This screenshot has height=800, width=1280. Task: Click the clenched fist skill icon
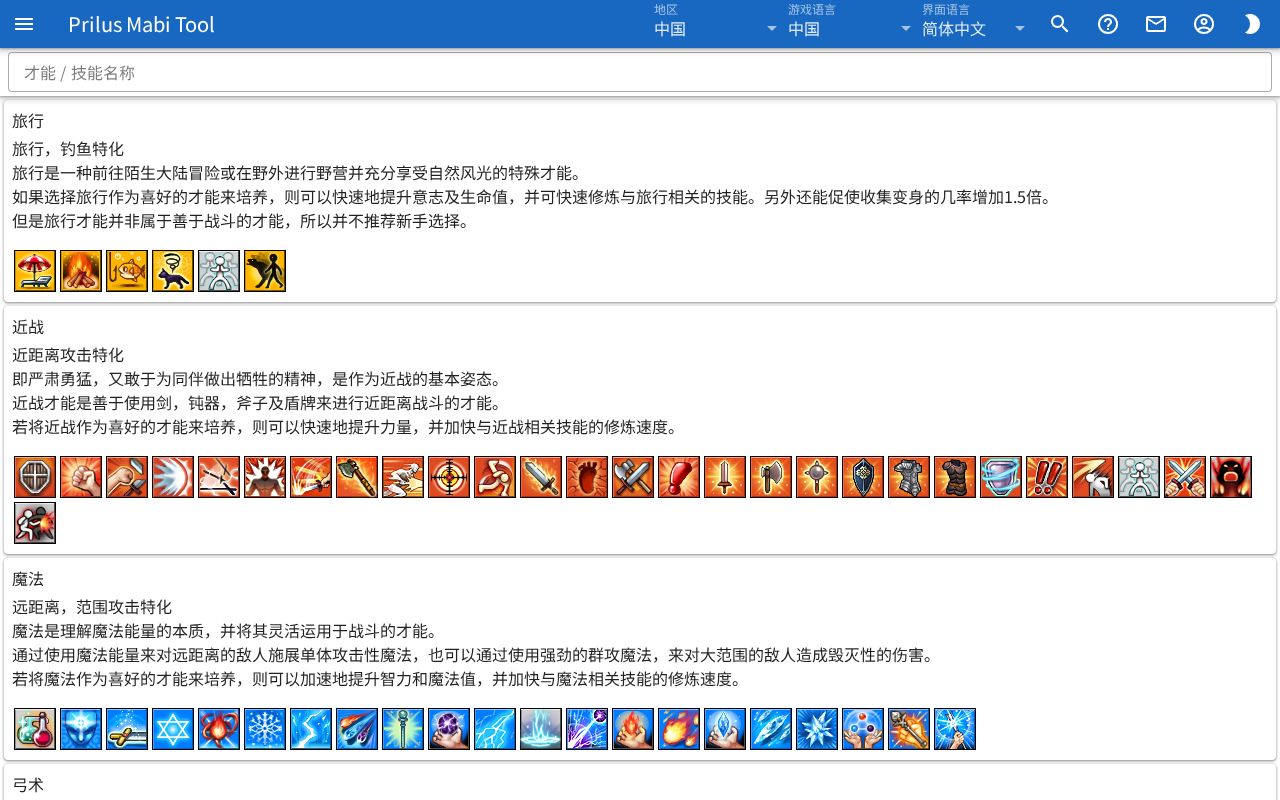[x=81, y=477]
